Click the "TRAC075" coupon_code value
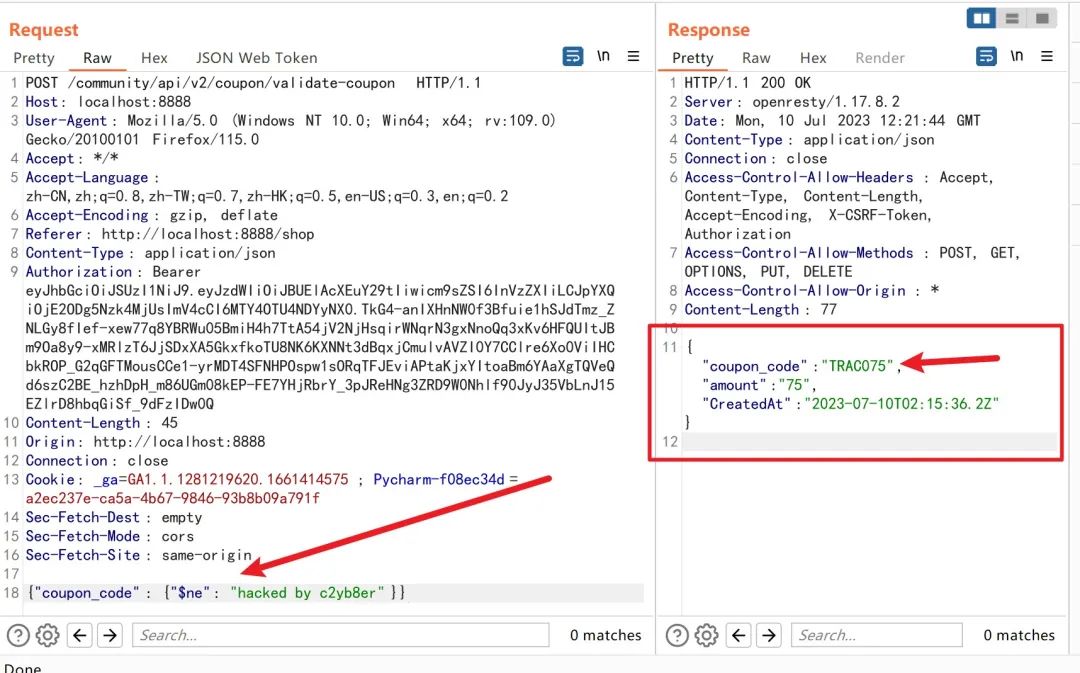This screenshot has height=673, width=1080. 858,366
